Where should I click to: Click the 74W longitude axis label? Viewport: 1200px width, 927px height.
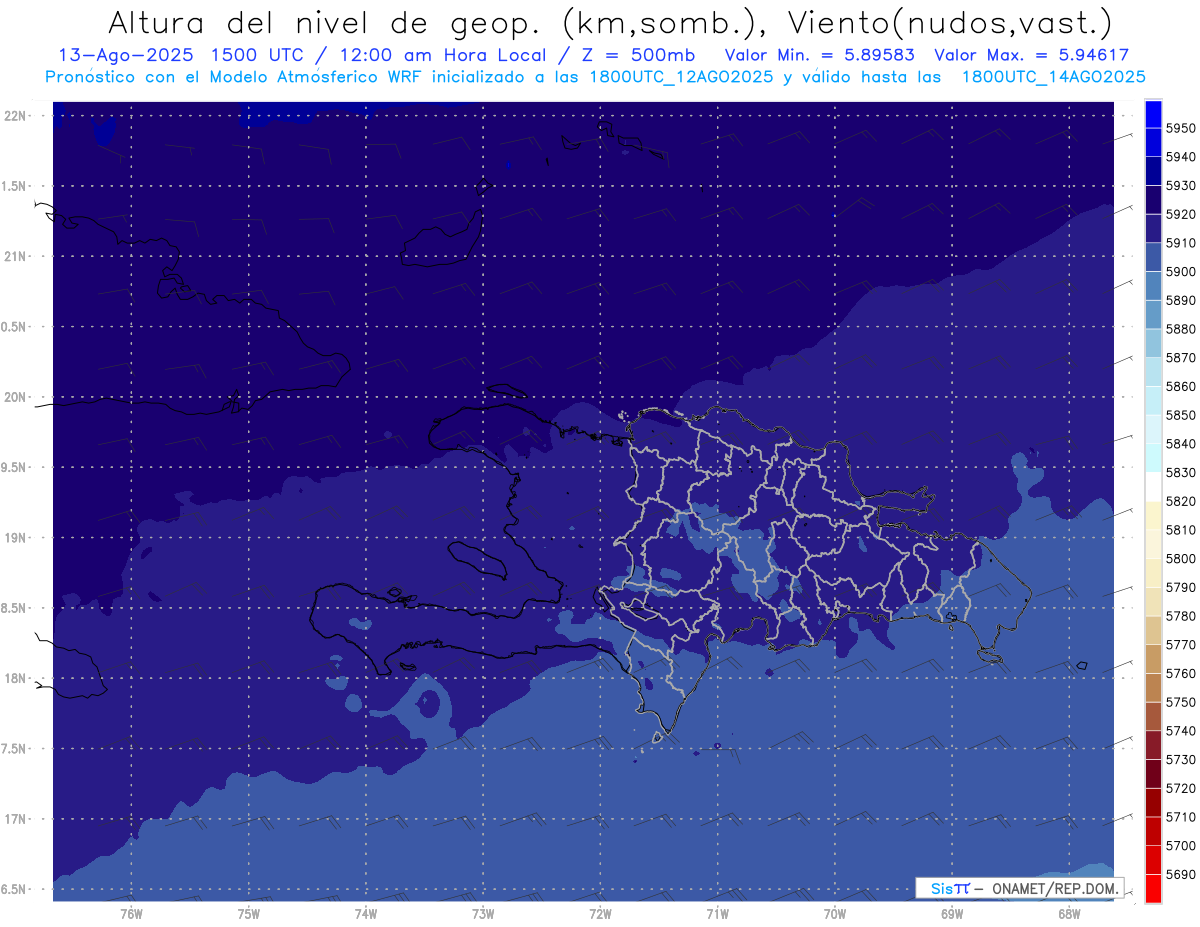(366, 913)
